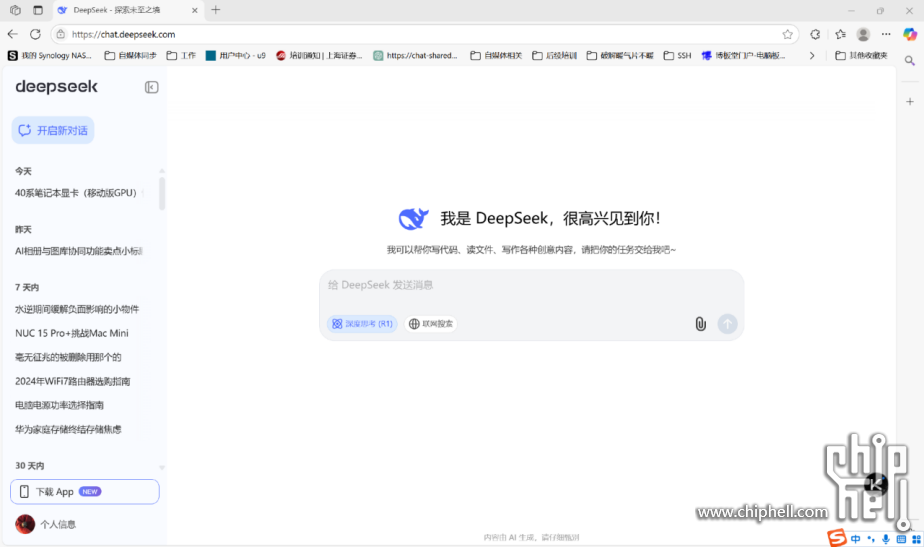The height and width of the screenshot is (547, 924).
Task: Toggle 联网搜索 web search mode
Action: point(431,324)
